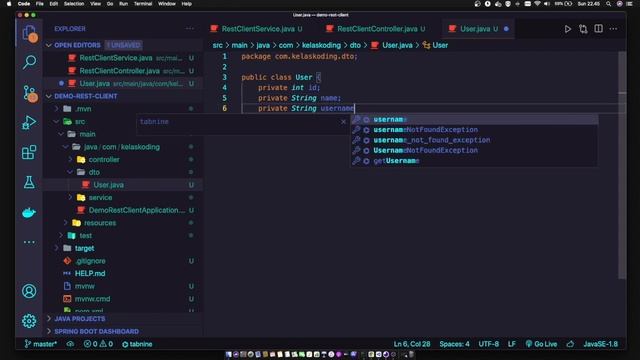The width and height of the screenshot is (640, 360).
Task: Open RestClientController.java in Open Editors
Action: click(x=119, y=71)
